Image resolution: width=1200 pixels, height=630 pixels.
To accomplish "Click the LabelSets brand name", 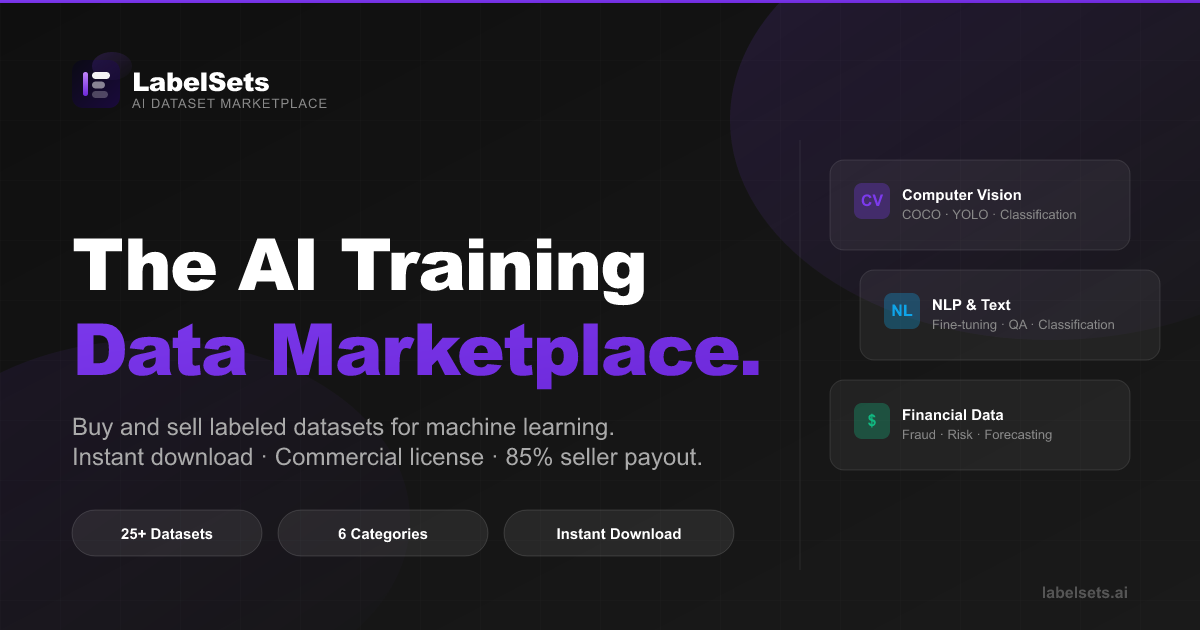I will pos(201,82).
